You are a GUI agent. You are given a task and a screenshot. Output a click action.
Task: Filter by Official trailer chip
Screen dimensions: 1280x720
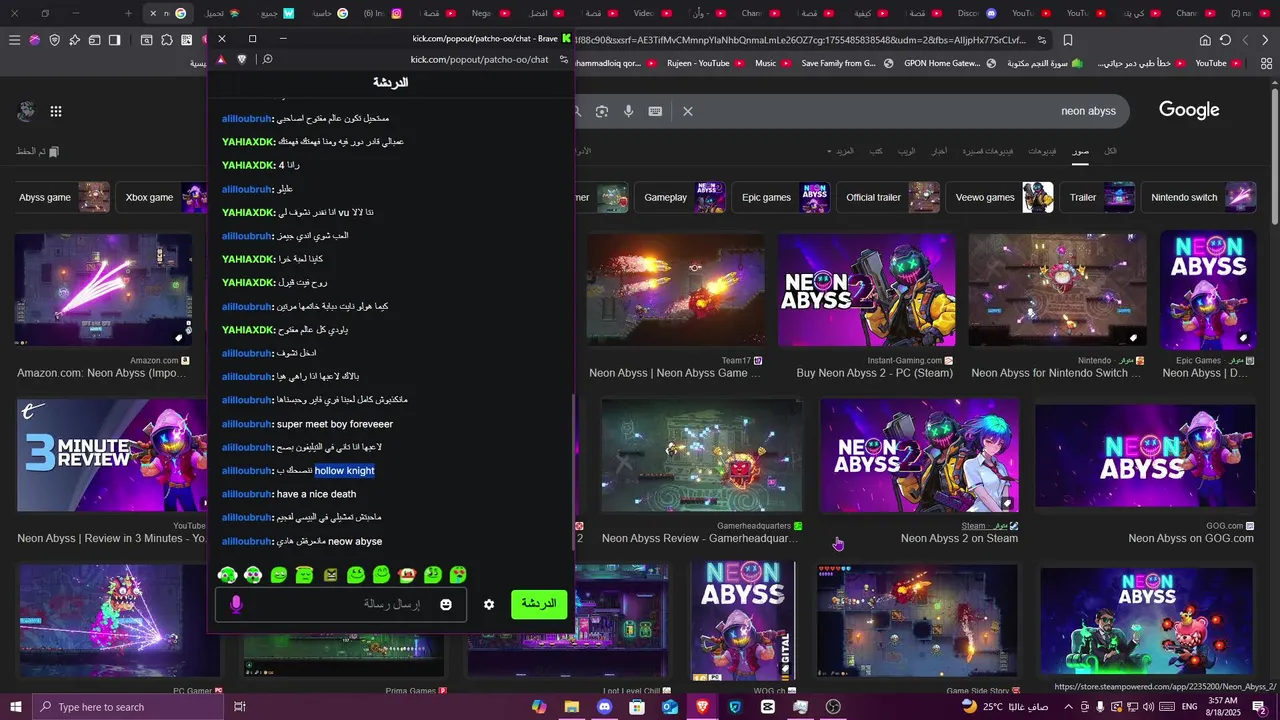coord(889,197)
